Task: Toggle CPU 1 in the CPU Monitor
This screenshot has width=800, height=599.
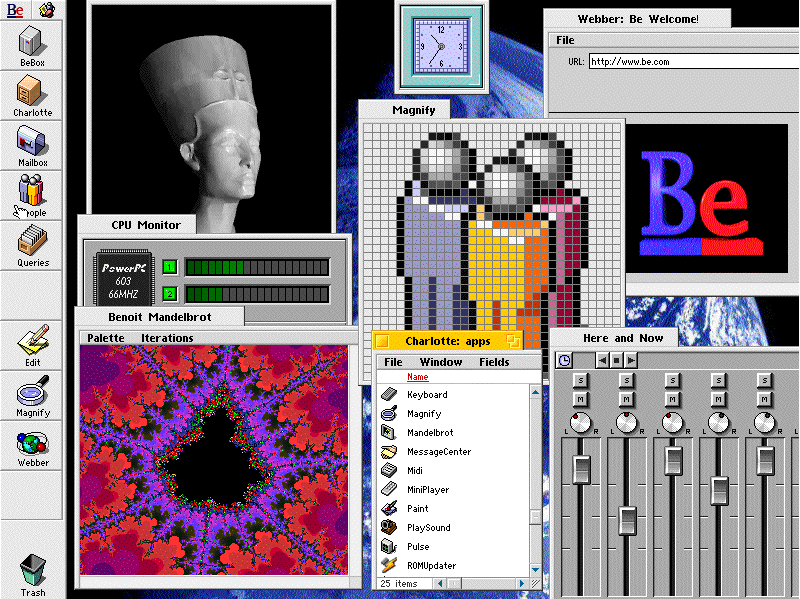Action: [169, 267]
